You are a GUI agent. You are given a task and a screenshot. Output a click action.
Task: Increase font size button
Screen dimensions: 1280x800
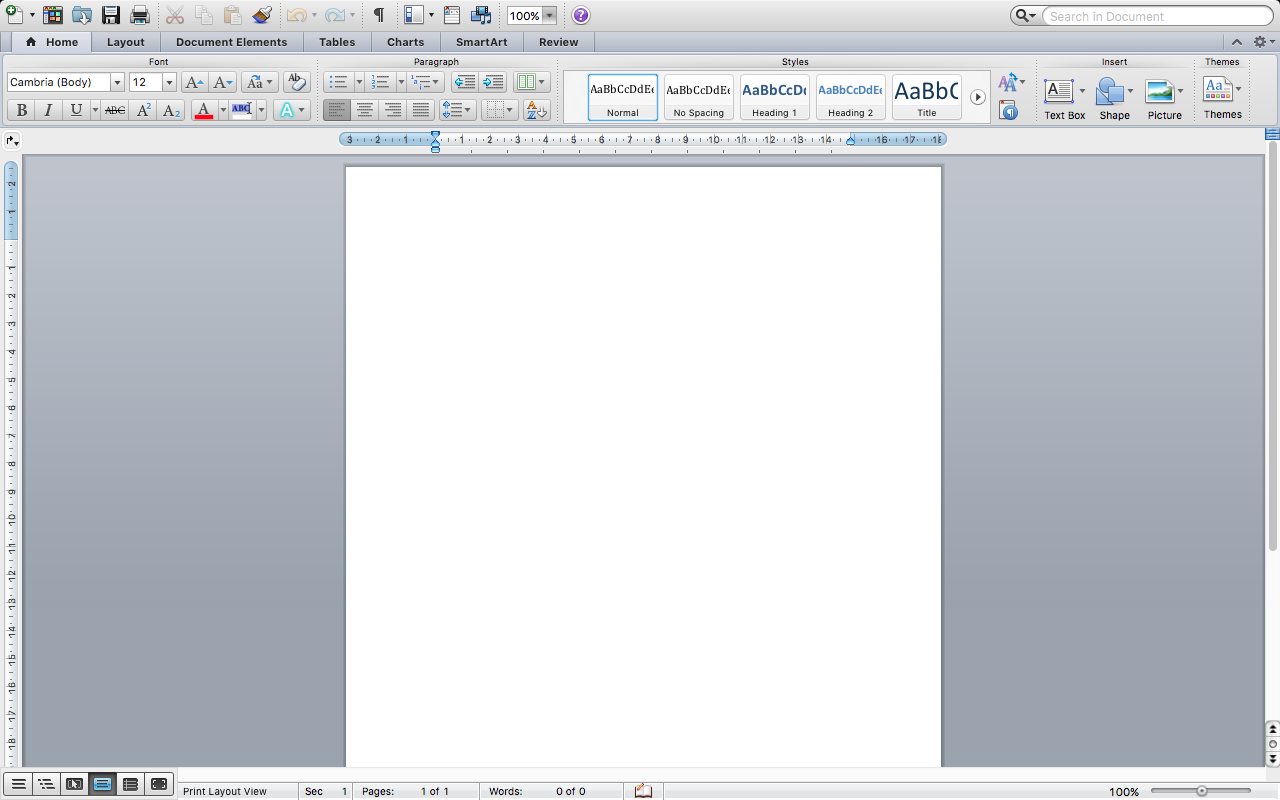click(195, 82)
